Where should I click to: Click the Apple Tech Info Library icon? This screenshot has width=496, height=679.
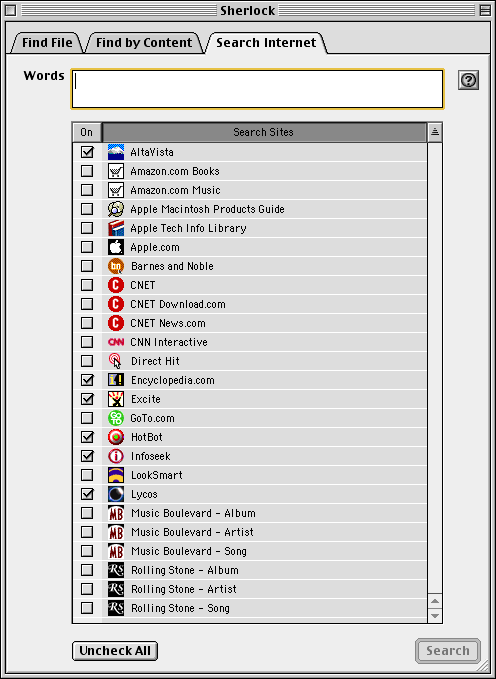116,228
